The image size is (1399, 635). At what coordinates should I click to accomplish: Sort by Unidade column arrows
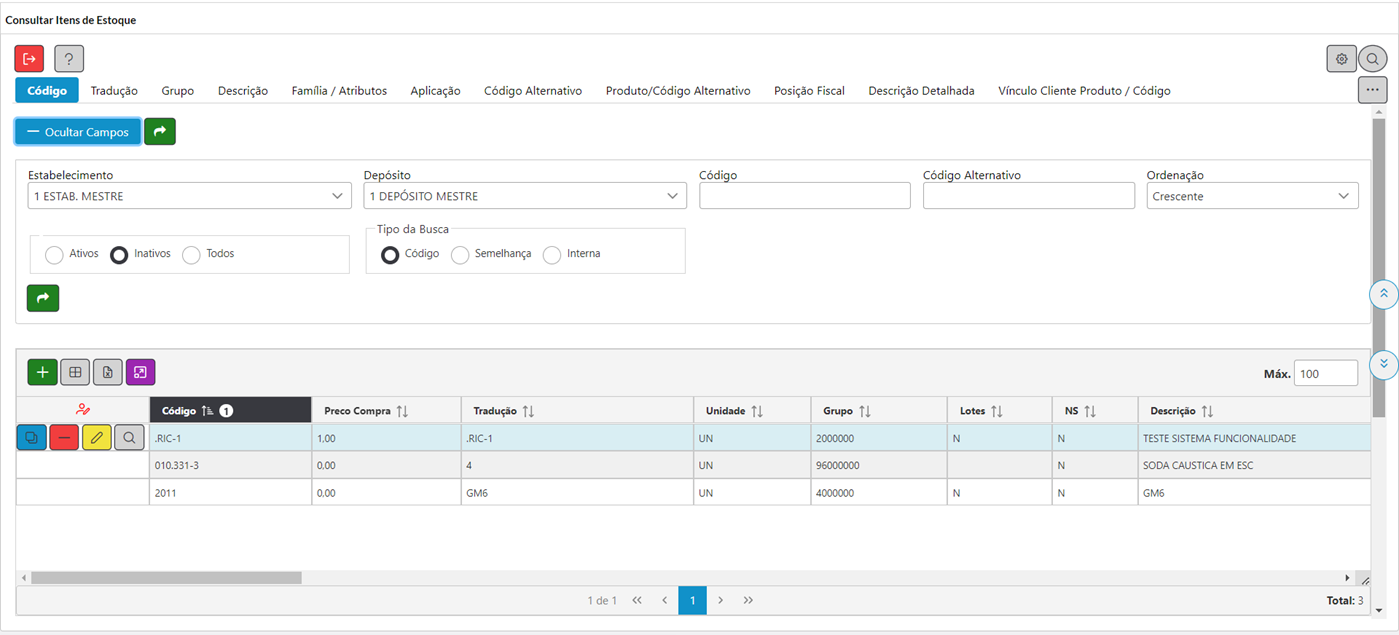[x=757, y=411]
